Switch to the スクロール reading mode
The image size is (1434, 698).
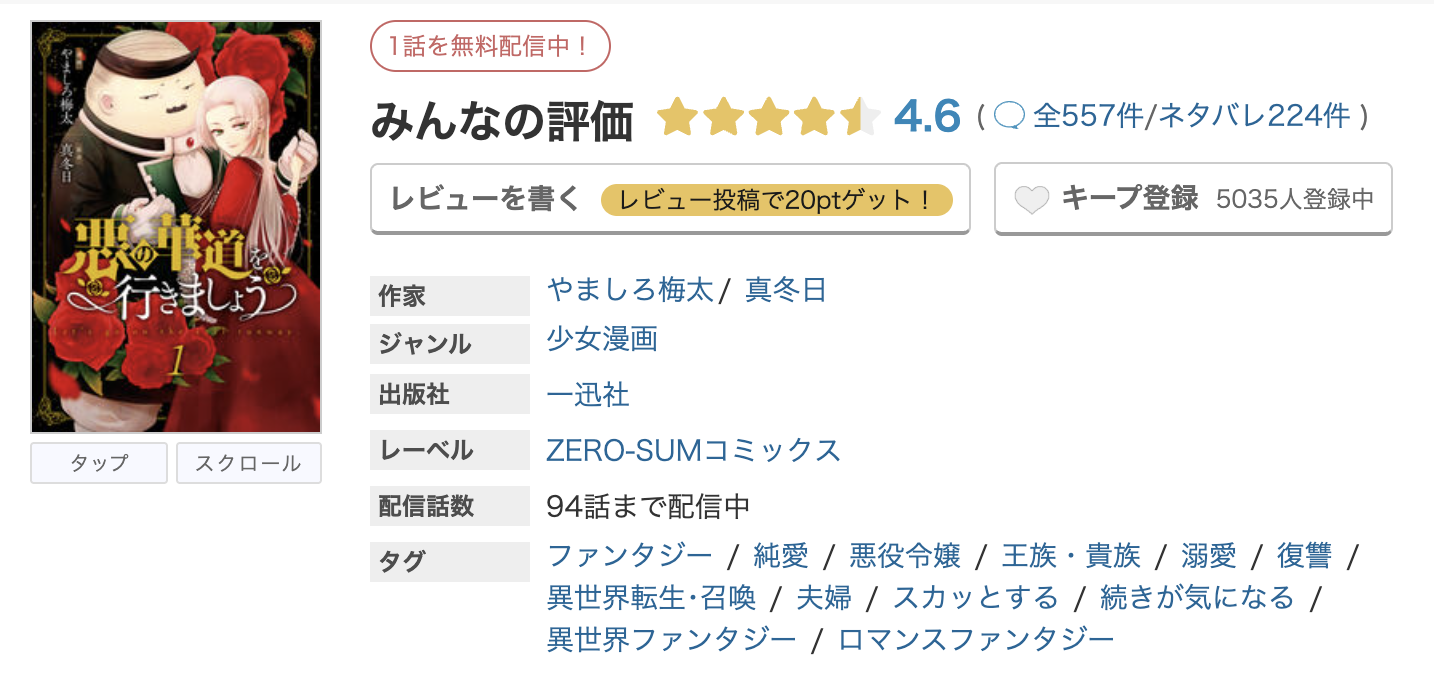248,462
